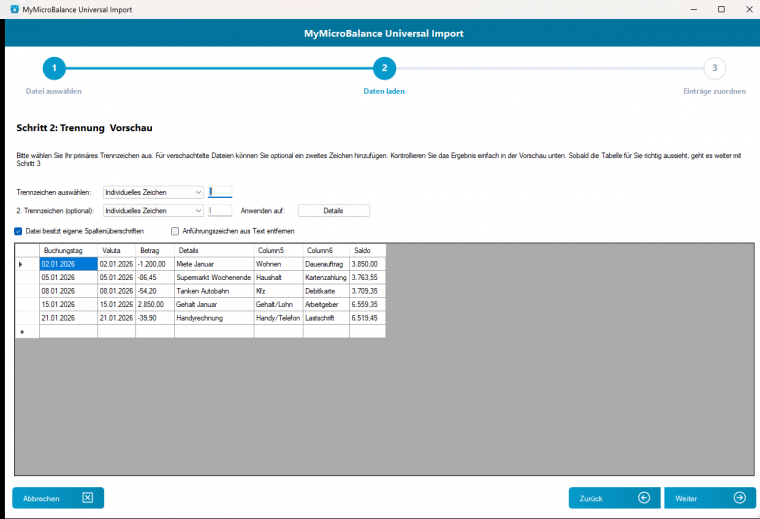Screen dimensions: 760x519
Task: Open the 'Trennzeichen auswählen' dropdown
Action: coord(153,192)
